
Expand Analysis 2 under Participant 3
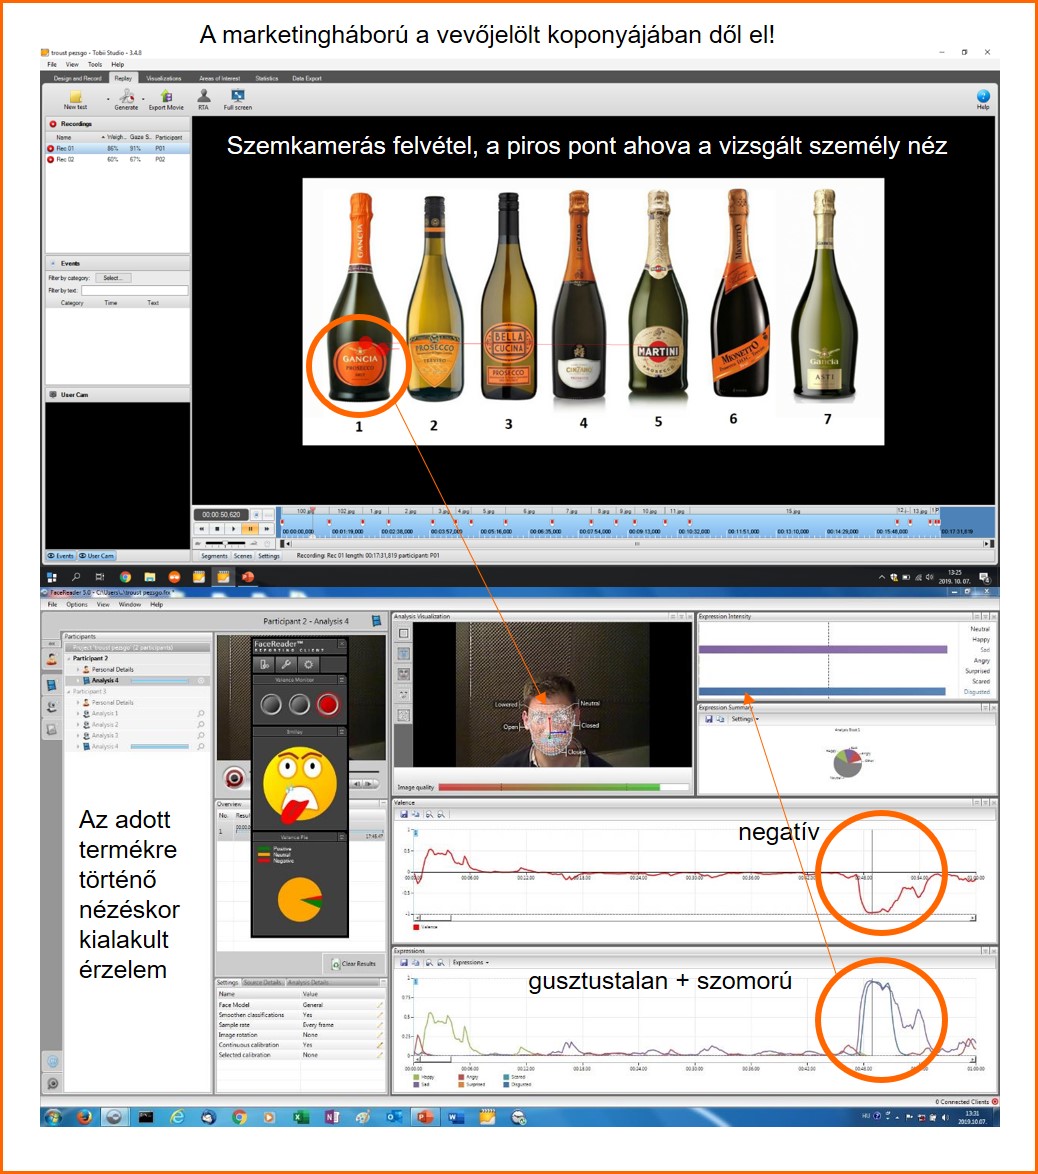78,725
